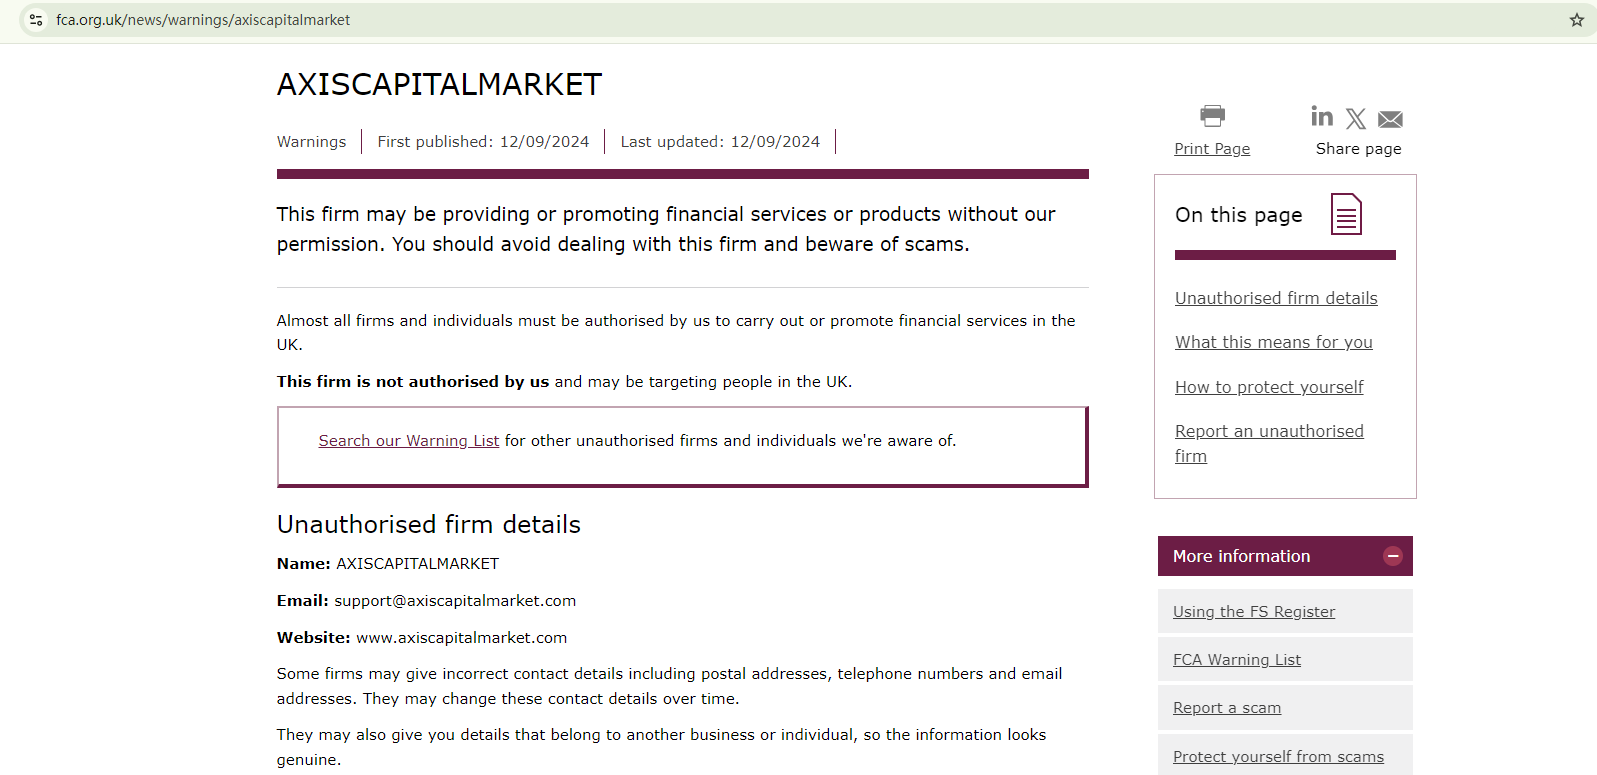Jump to Unauthorised firm details section
The image size is (1597, 775).
pyautogui.click(x=1276, y=298)
